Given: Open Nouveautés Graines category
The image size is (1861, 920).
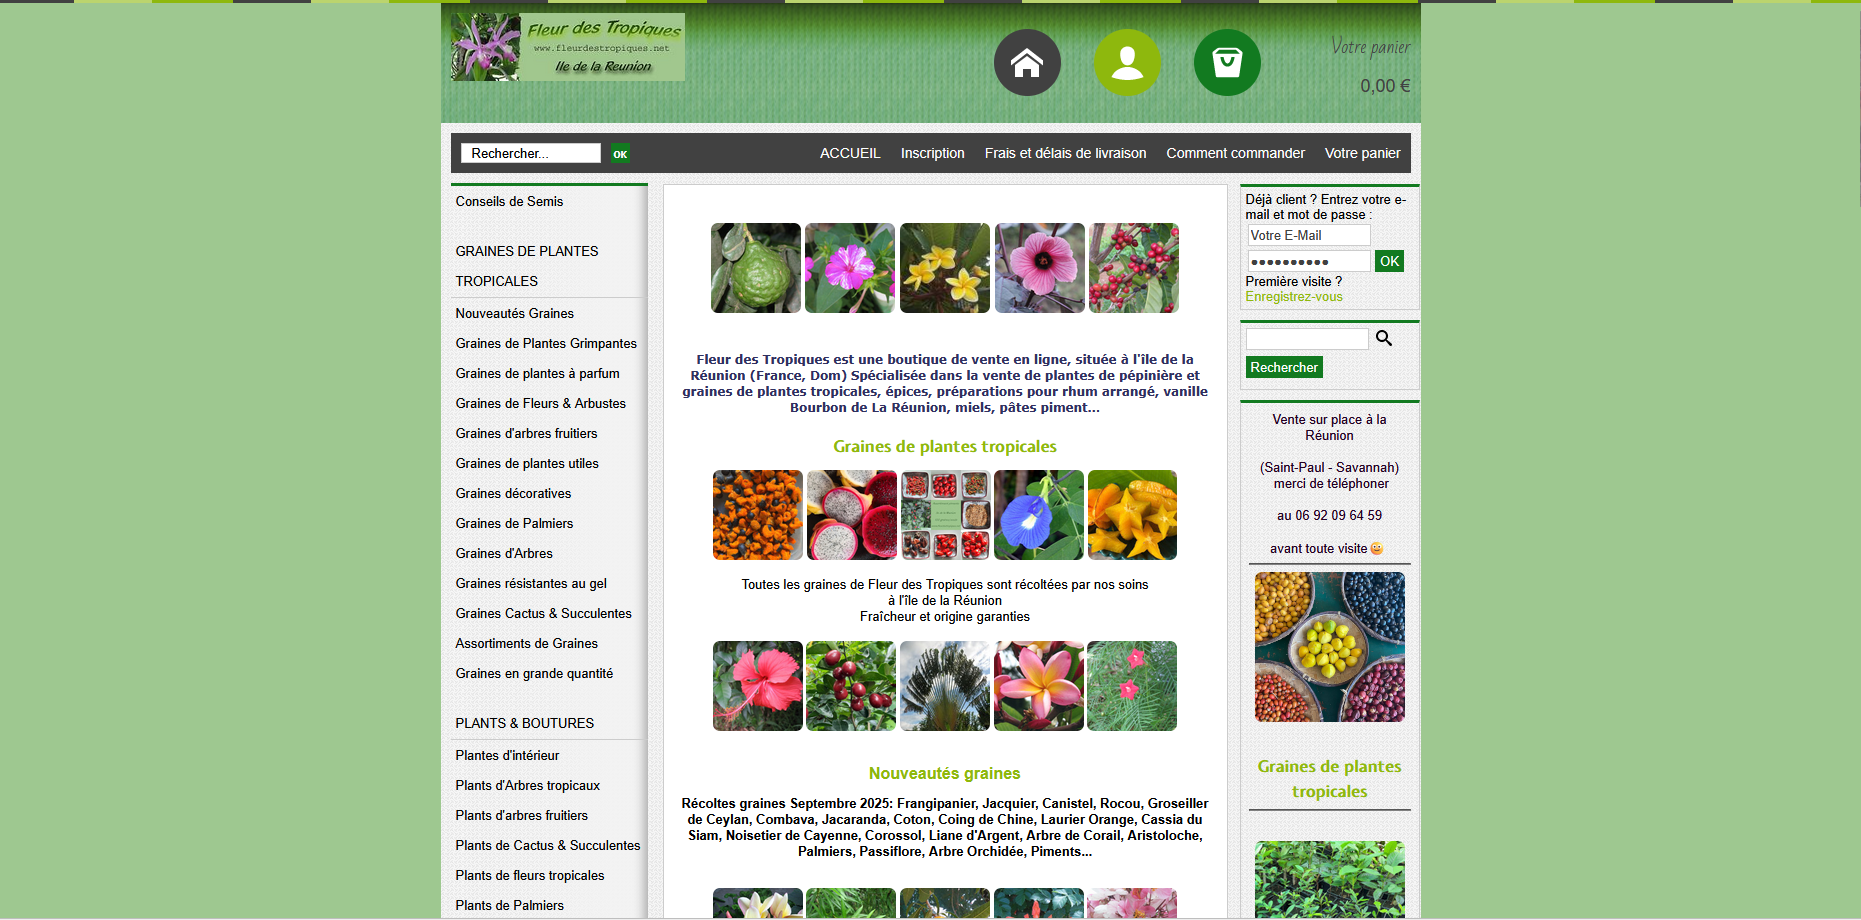Looking at the screenshot, I should [x=514, y=313].
